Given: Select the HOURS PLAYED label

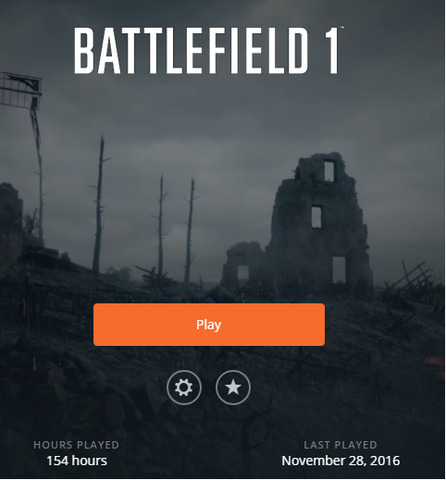Looking at the screenshot, I should click(76, 445).
